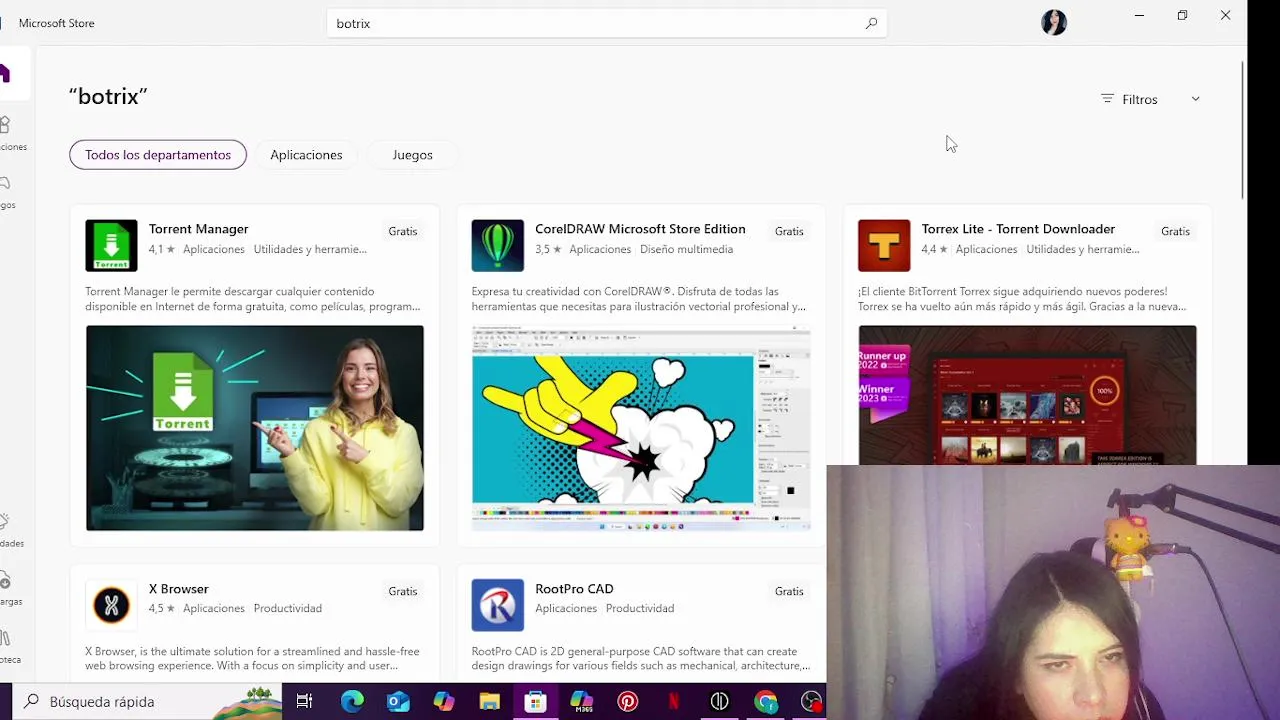Open Juegos gamepad section in left sidebar

click(8, 190)
